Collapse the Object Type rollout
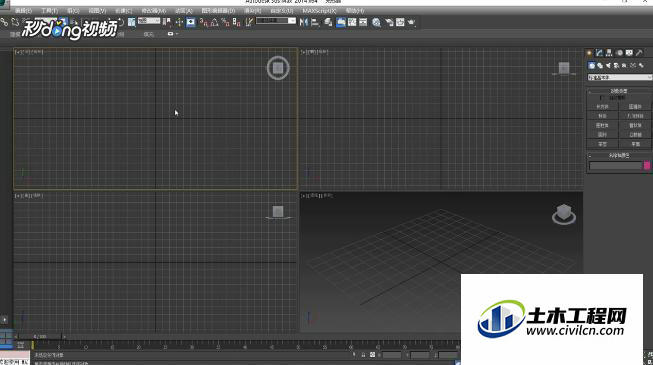Screen dimensions: 653x365 pos(619,91)
